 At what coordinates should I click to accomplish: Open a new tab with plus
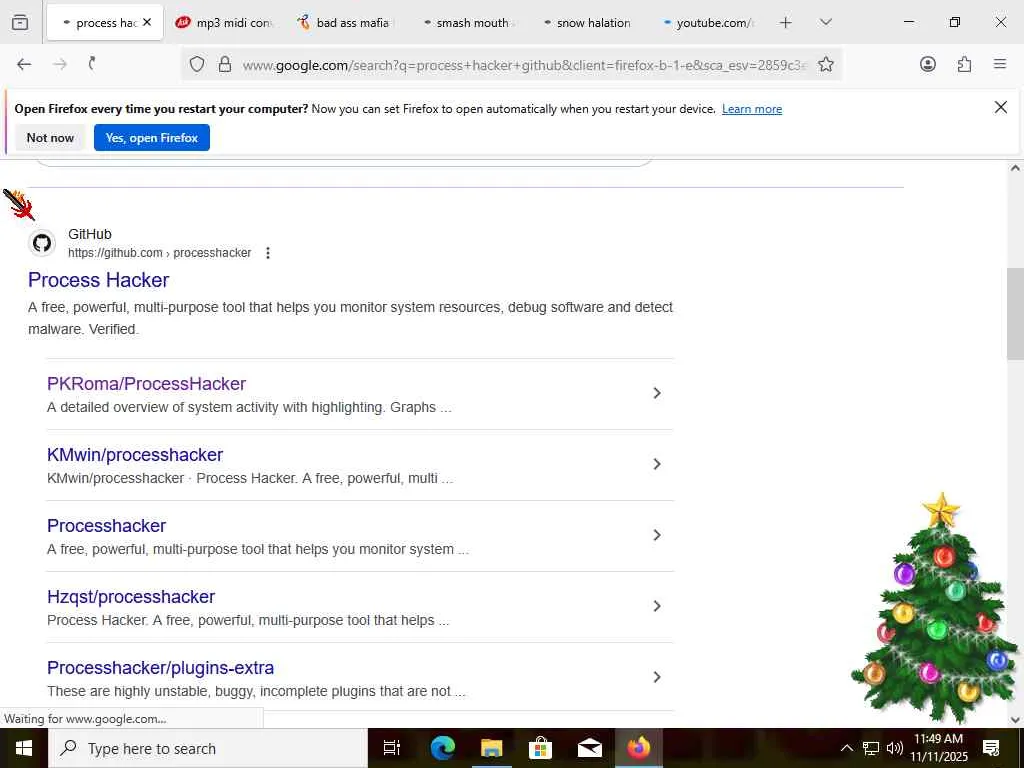point(786,23)
